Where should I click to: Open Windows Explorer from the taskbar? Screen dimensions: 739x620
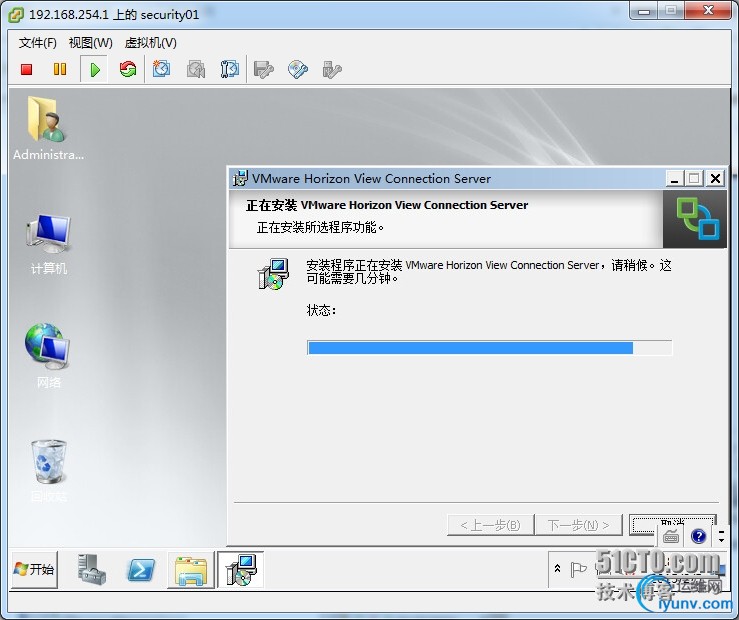[x=191, y=570]
